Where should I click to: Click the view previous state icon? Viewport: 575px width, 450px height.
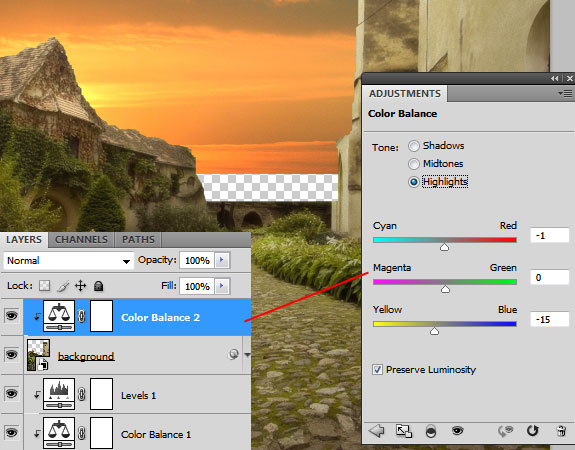505,431
